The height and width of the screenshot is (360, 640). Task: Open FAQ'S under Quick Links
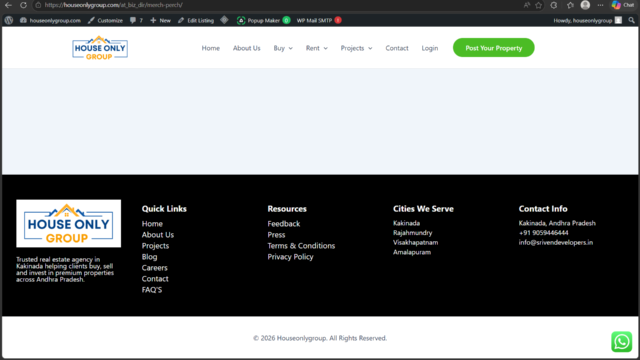pyautogui.click(x=152, y=290)
